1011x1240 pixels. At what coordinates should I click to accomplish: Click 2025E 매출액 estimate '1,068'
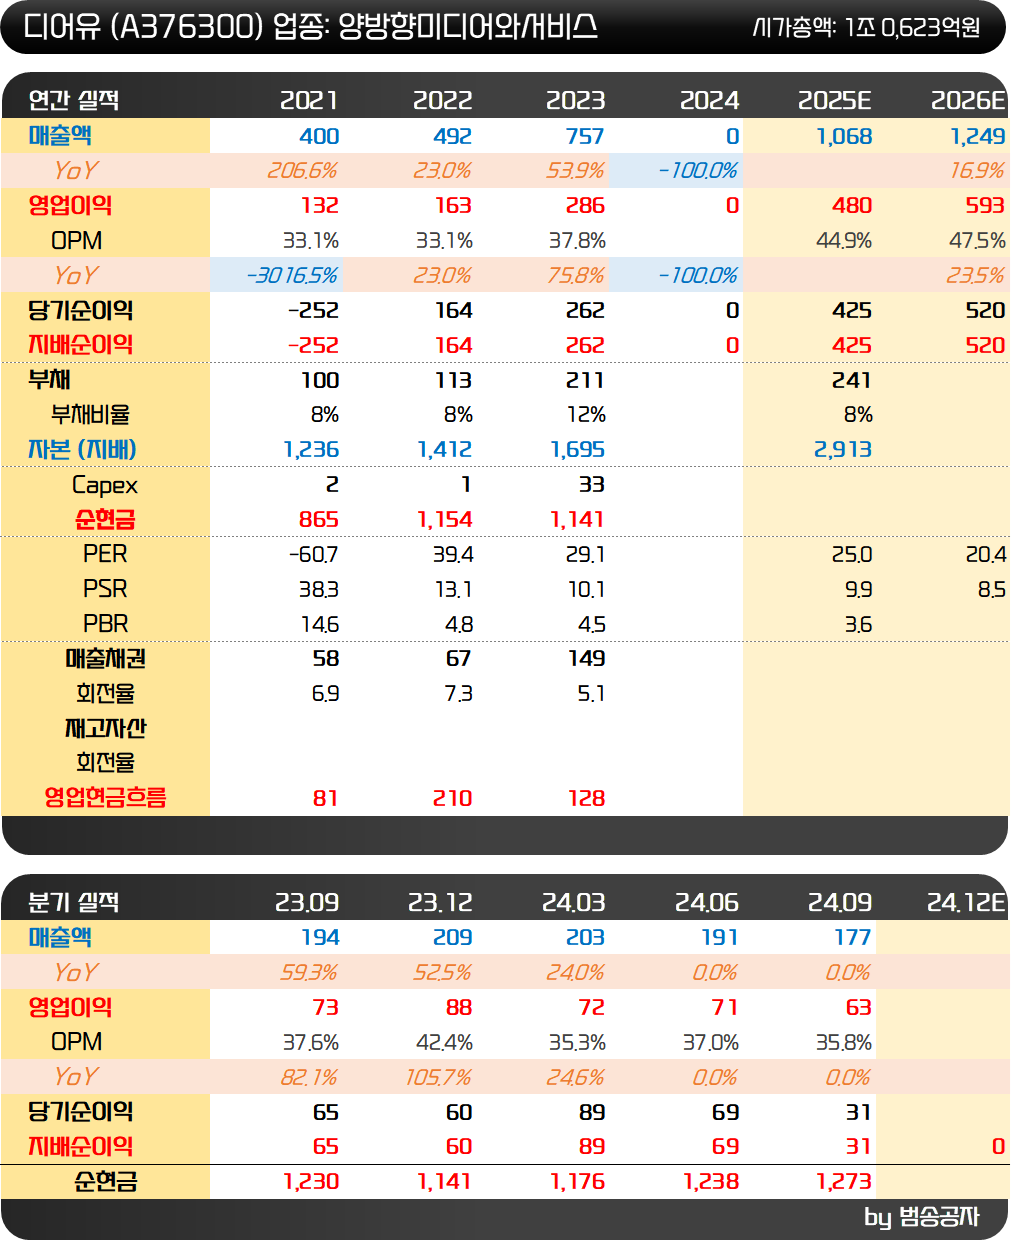(844, 136)
